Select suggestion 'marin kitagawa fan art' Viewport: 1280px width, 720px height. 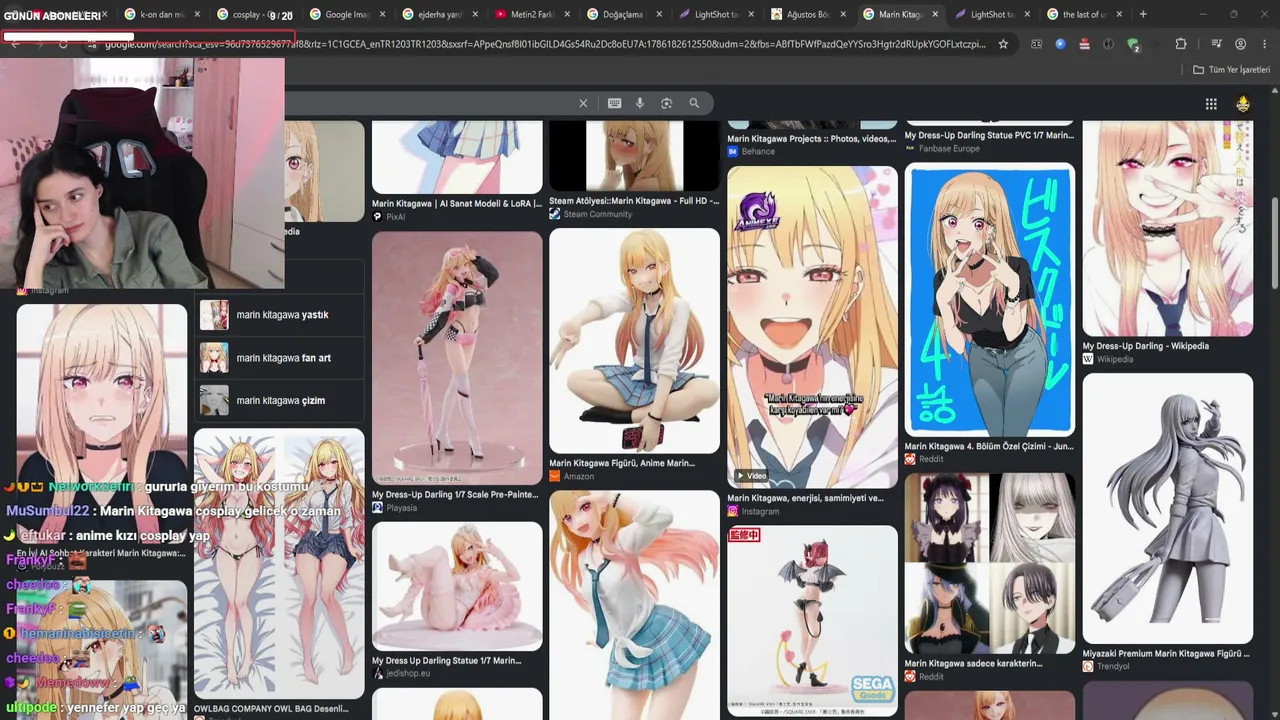point(279,358)
